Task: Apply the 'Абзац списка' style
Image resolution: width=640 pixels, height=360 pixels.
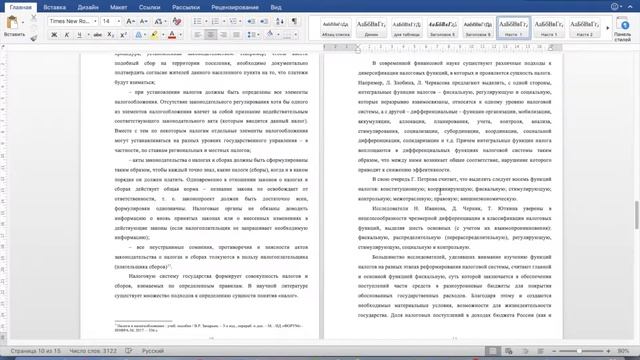Action: (x=336, y=28)
